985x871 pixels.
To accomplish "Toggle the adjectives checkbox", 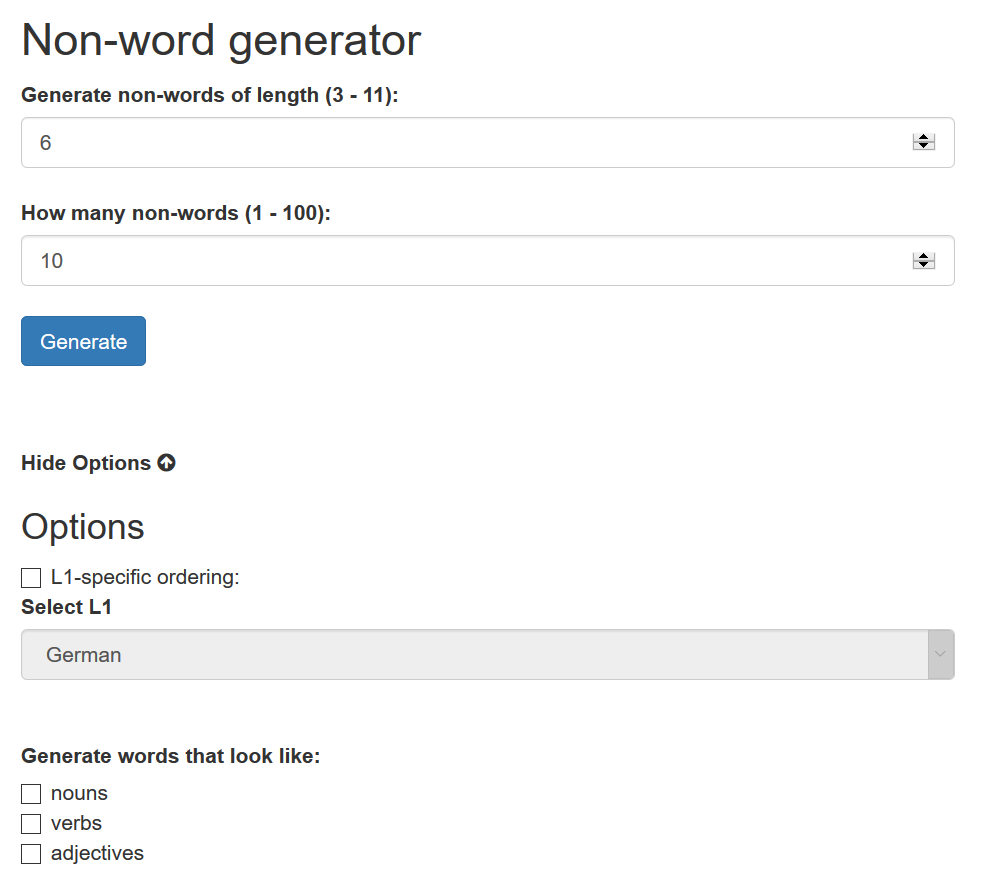I will (x=31, y=854).
